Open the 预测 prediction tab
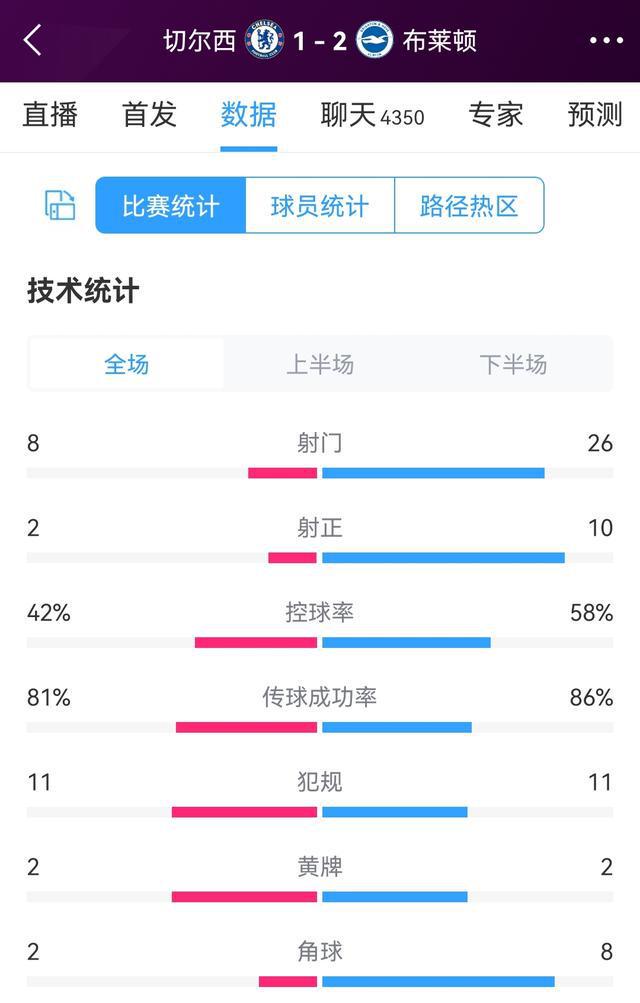The height and width of the screenshot is (1003, 640). [x=596, y=115]
